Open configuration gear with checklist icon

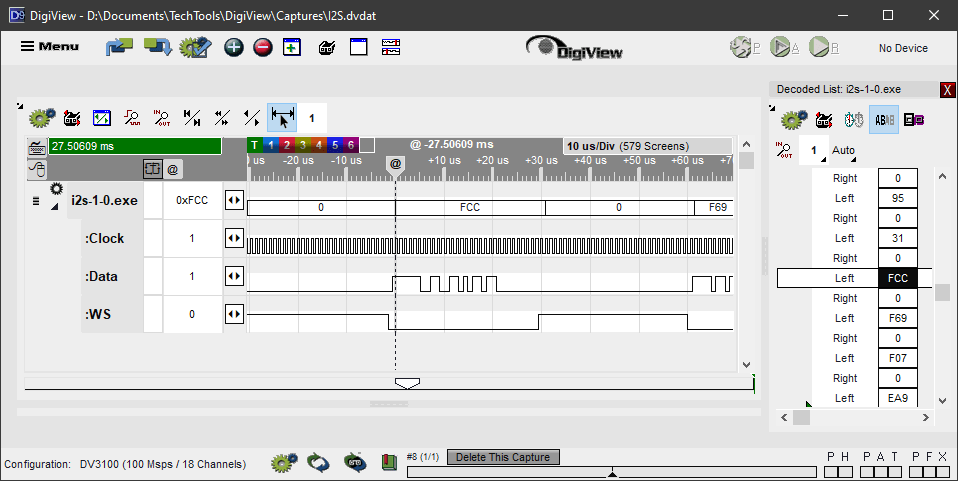pos(194,47)
